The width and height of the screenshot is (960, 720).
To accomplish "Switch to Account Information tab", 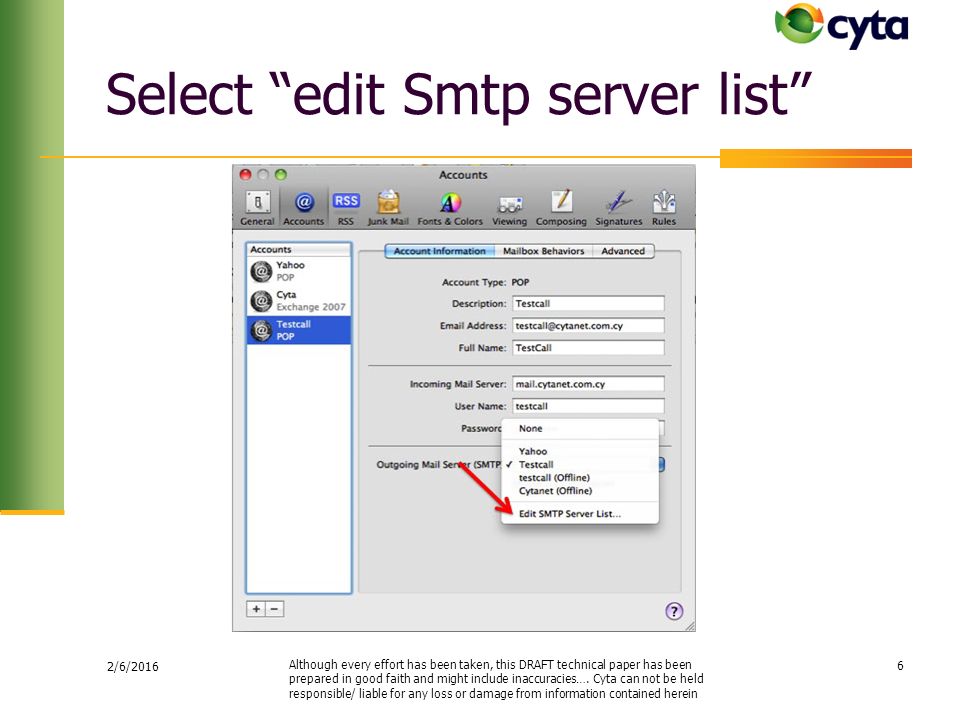I will [440, 251].
